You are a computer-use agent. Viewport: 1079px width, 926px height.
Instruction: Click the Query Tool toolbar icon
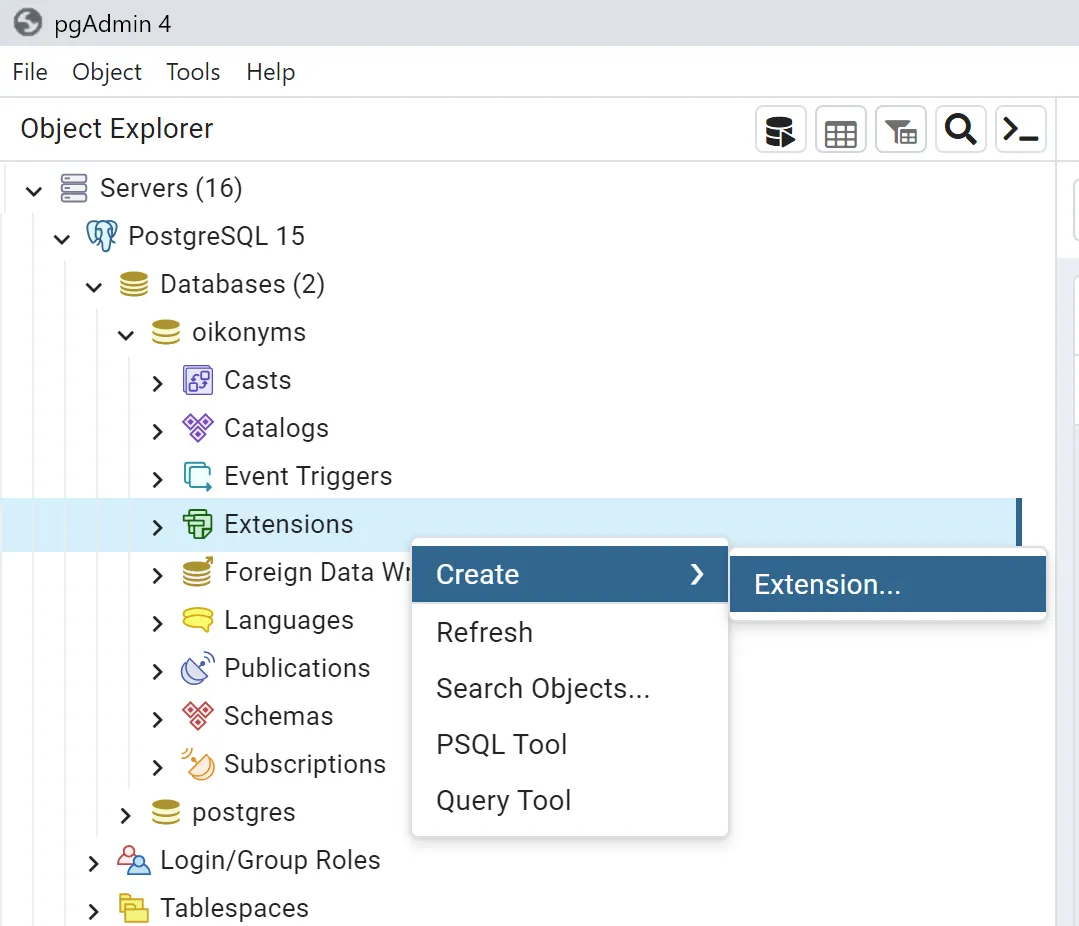780,130
